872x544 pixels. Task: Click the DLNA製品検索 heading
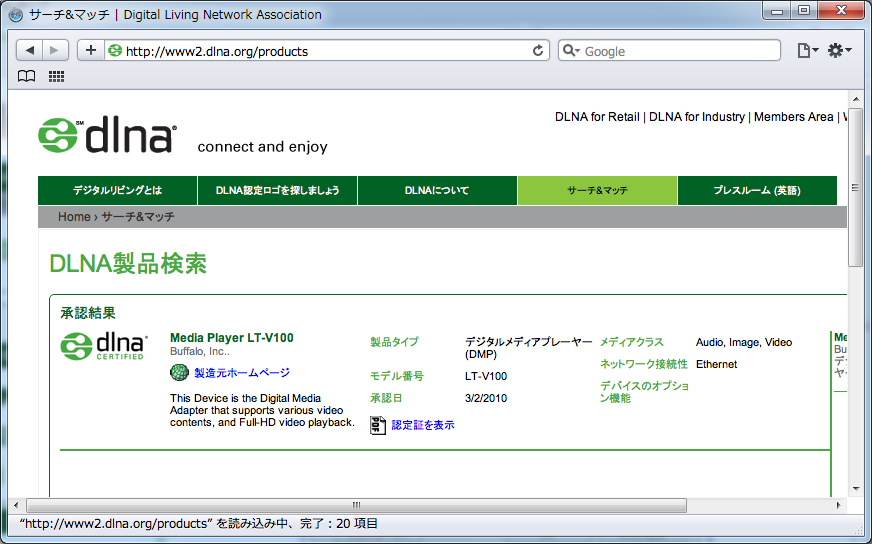click(128, 264)
